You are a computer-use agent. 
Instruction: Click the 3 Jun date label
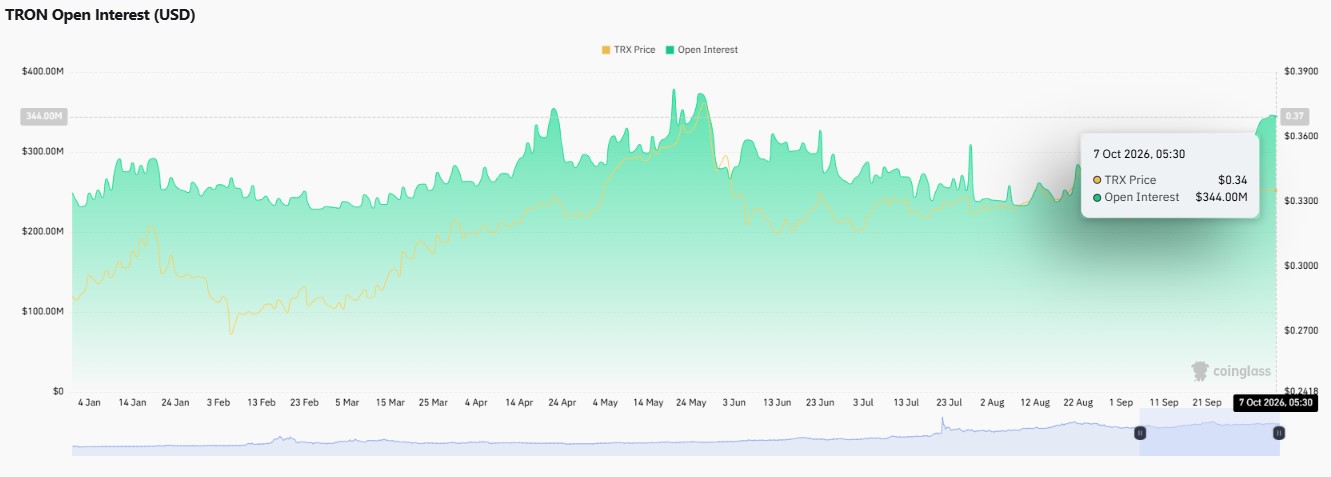coord(734,402)
